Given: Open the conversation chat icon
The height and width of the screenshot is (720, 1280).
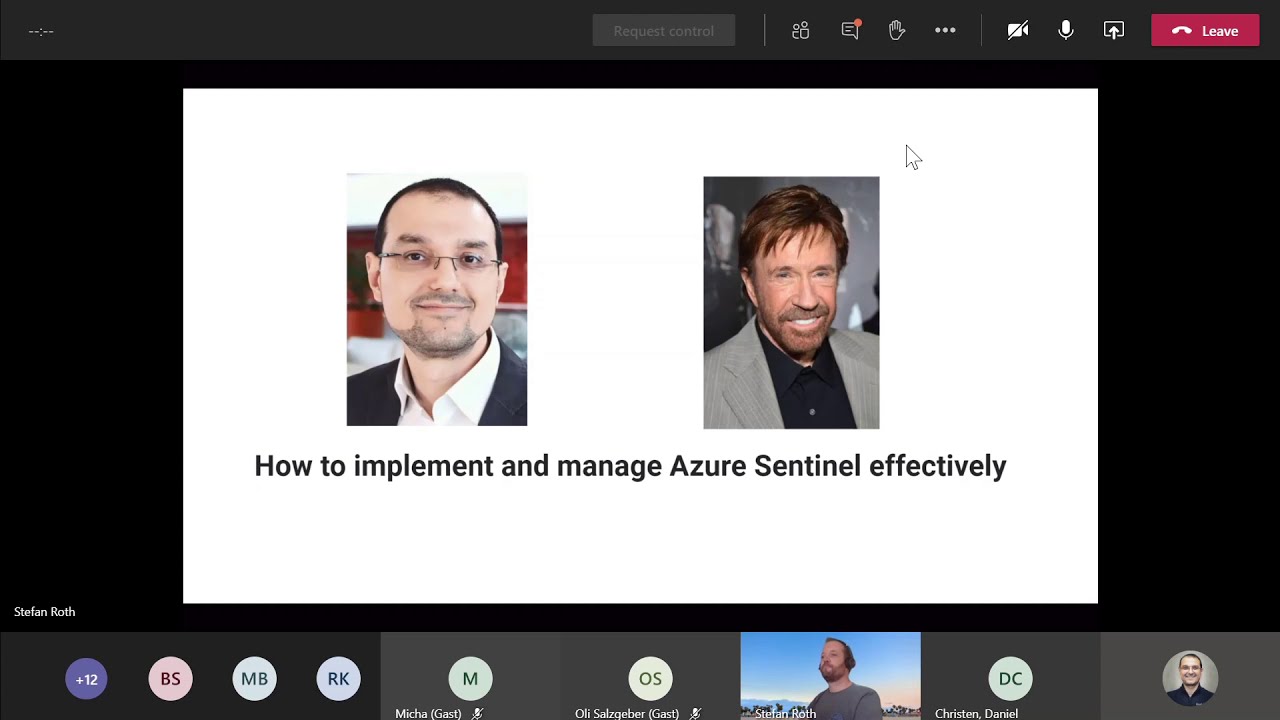Looking at the screenshot, I should coord(850,31).
